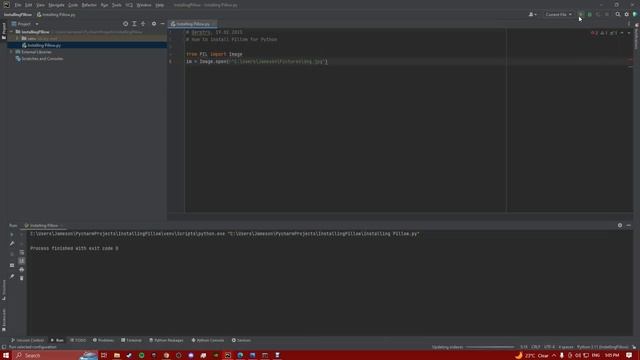The height and width of the screenshot is (360, 640).
Task: Open the Project view selector dropdown
Action: click(25, 24)
